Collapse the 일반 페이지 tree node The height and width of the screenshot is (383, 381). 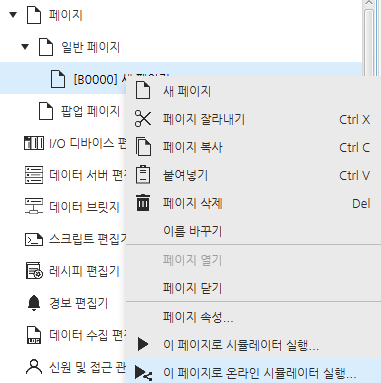(25, 47)
